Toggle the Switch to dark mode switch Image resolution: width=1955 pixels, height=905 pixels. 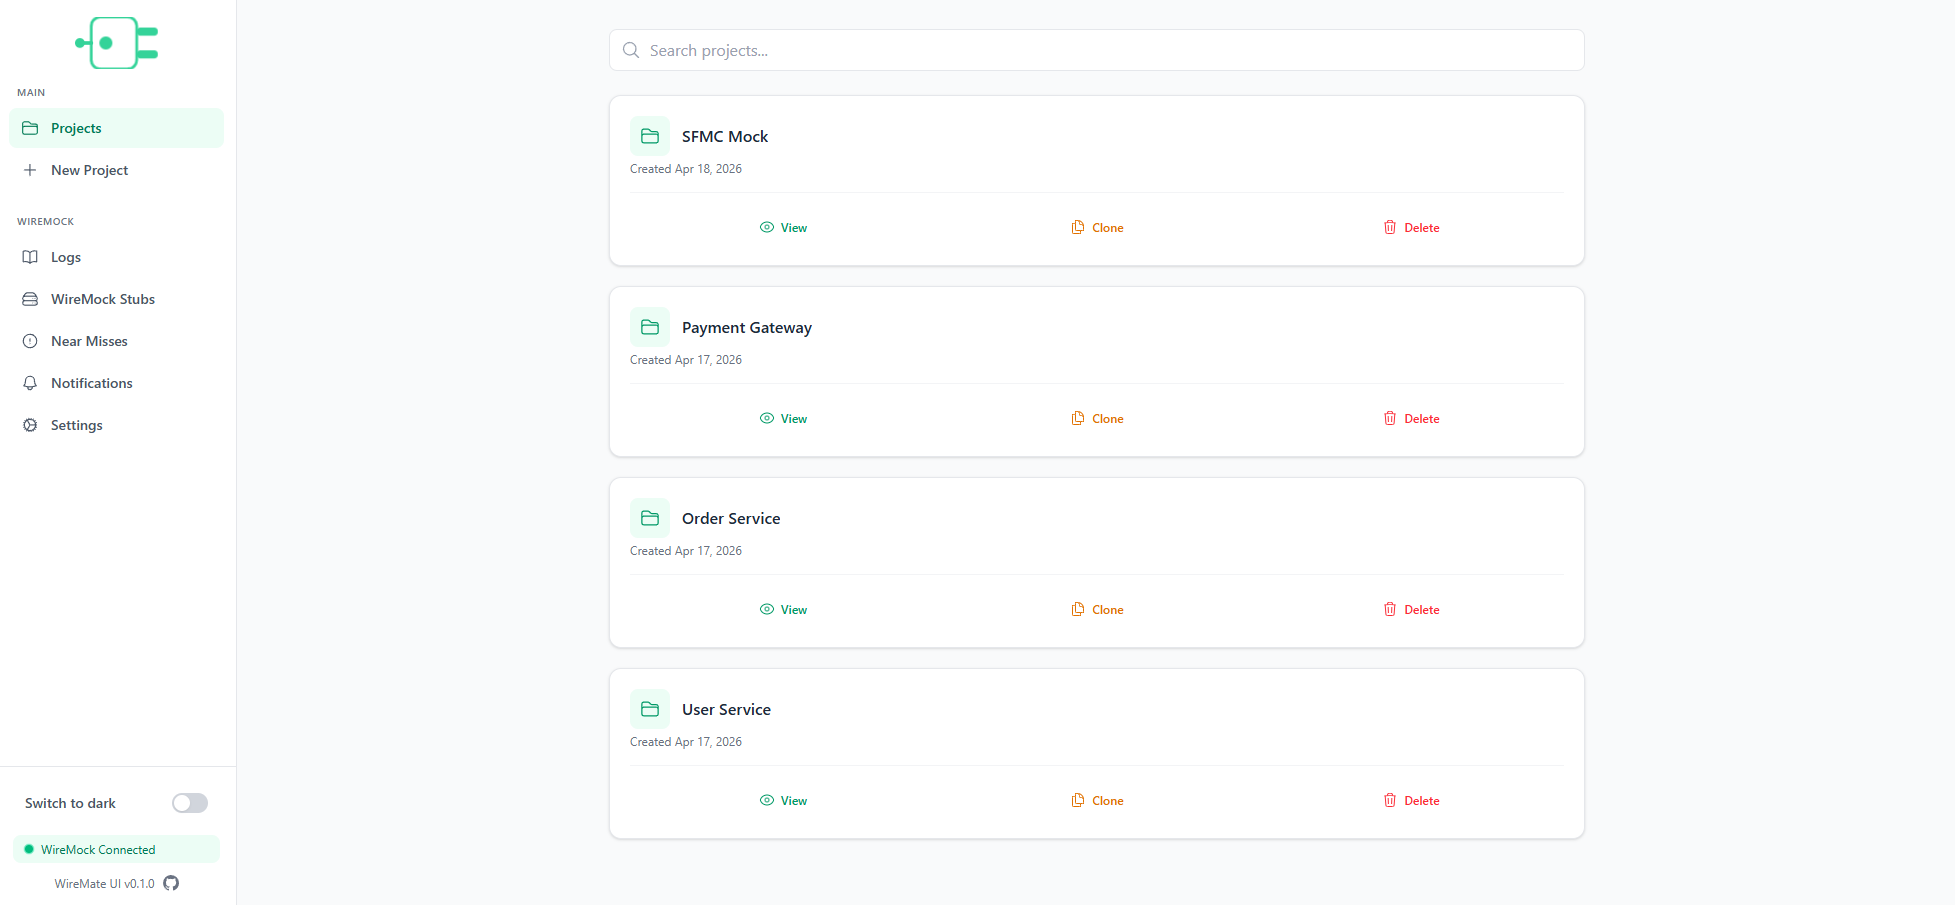click(190, 803)
